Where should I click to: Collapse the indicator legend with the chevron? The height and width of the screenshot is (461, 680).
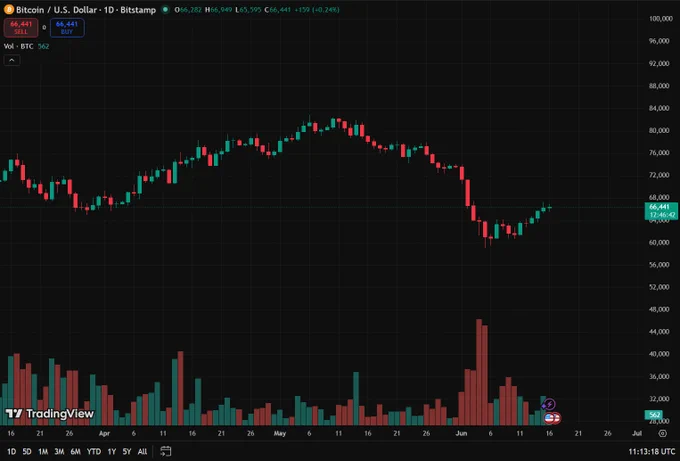[12, 60]
